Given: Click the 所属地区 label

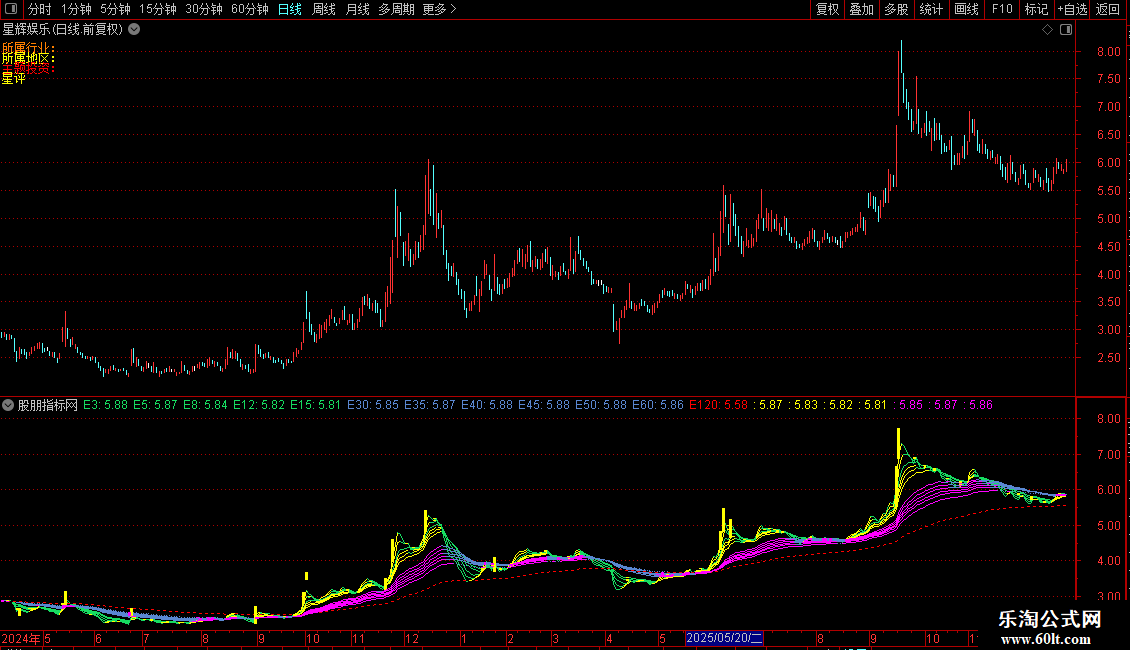Looking at the screenshot, I should coord(28,58).
